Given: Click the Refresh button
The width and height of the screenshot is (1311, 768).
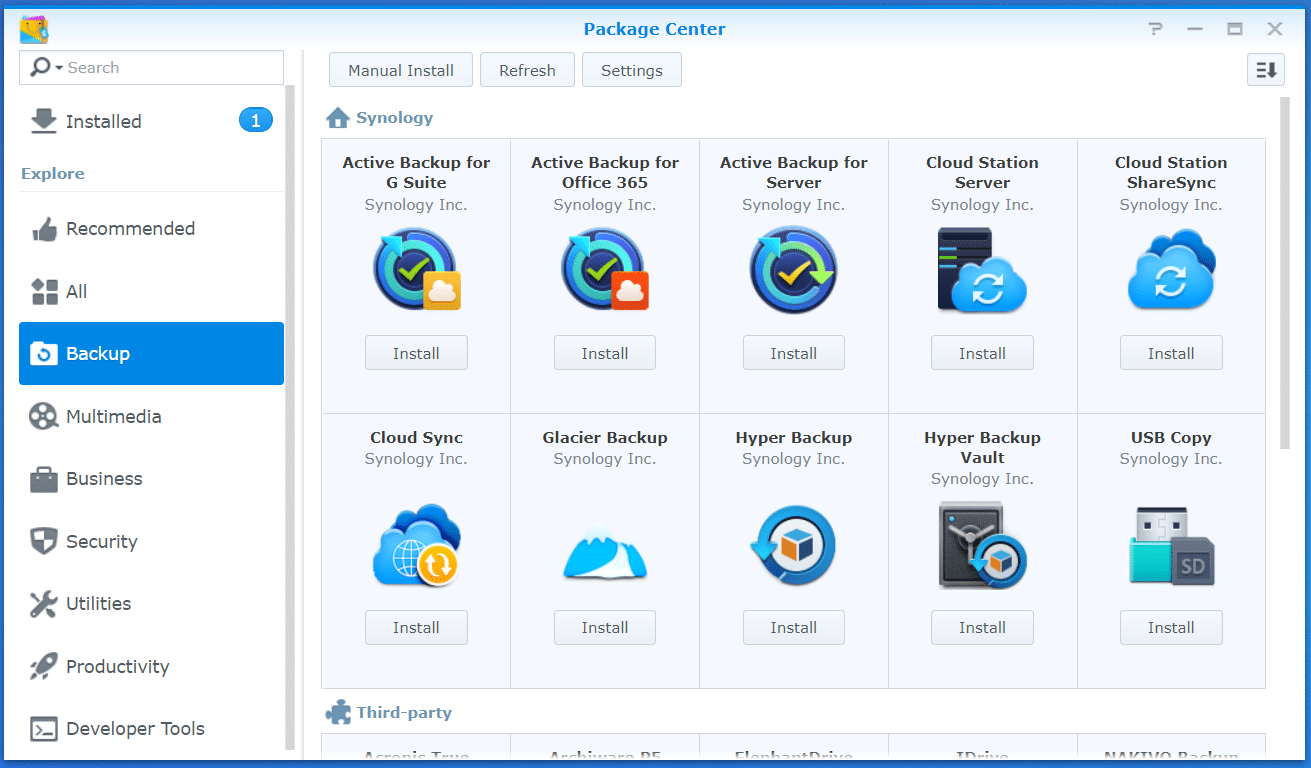Looking at the screenshot, I should click(527, 71).
